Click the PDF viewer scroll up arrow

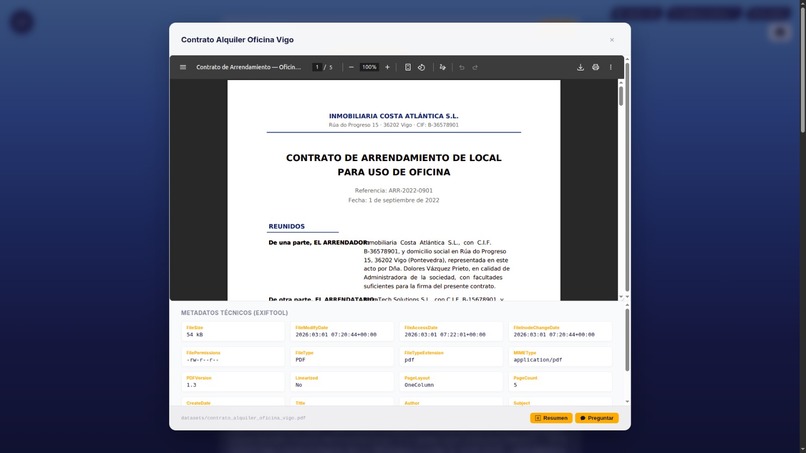coord(621,83)
